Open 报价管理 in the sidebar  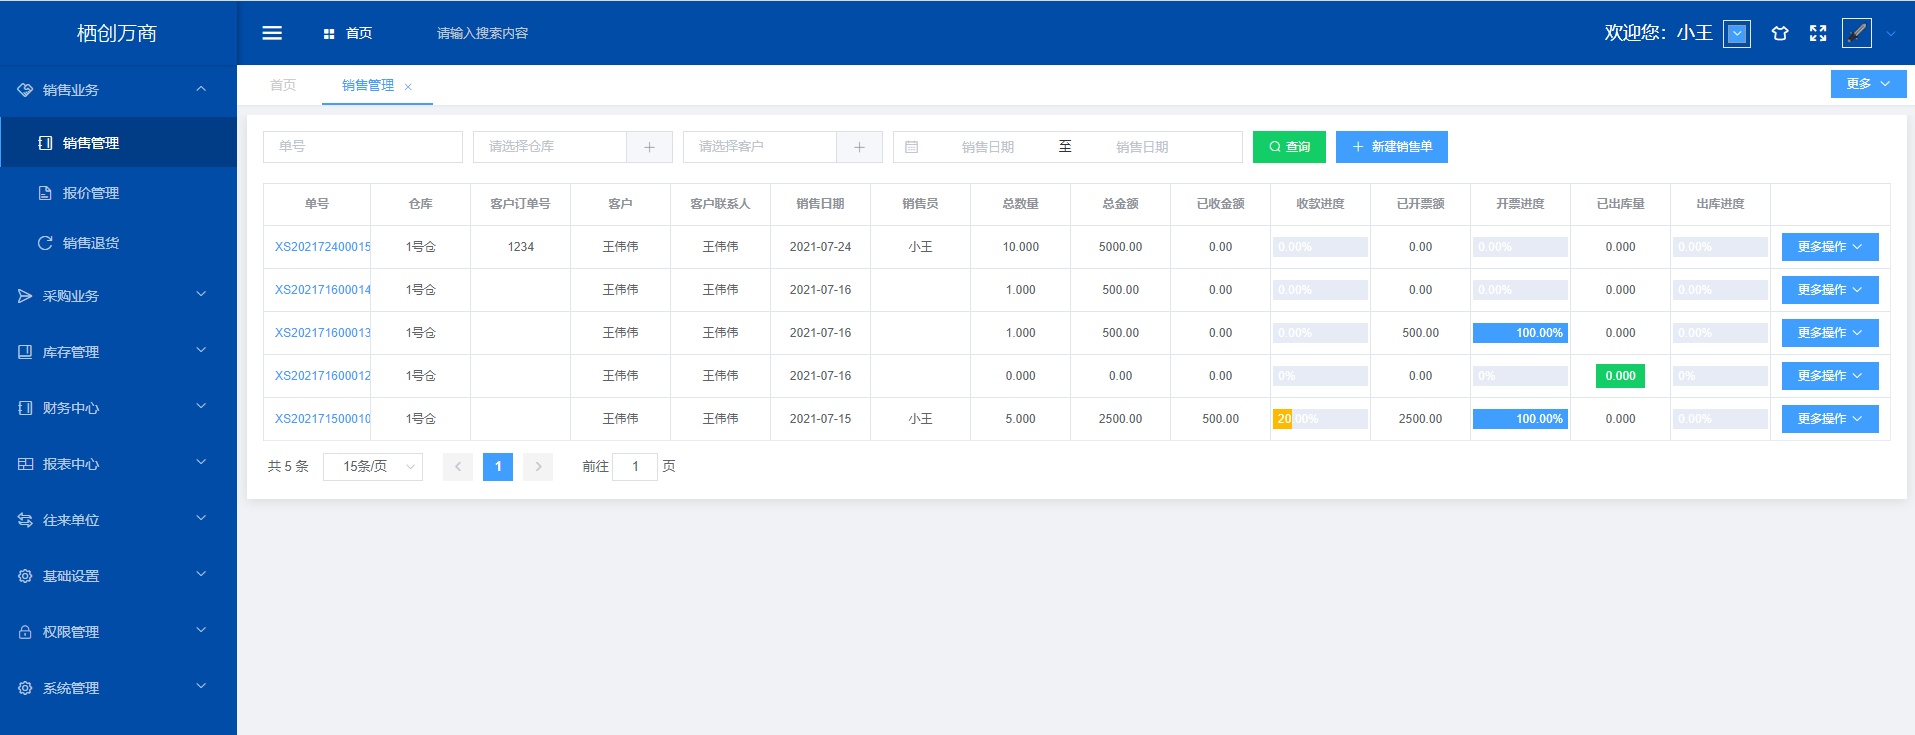click(x=118, y=193)
